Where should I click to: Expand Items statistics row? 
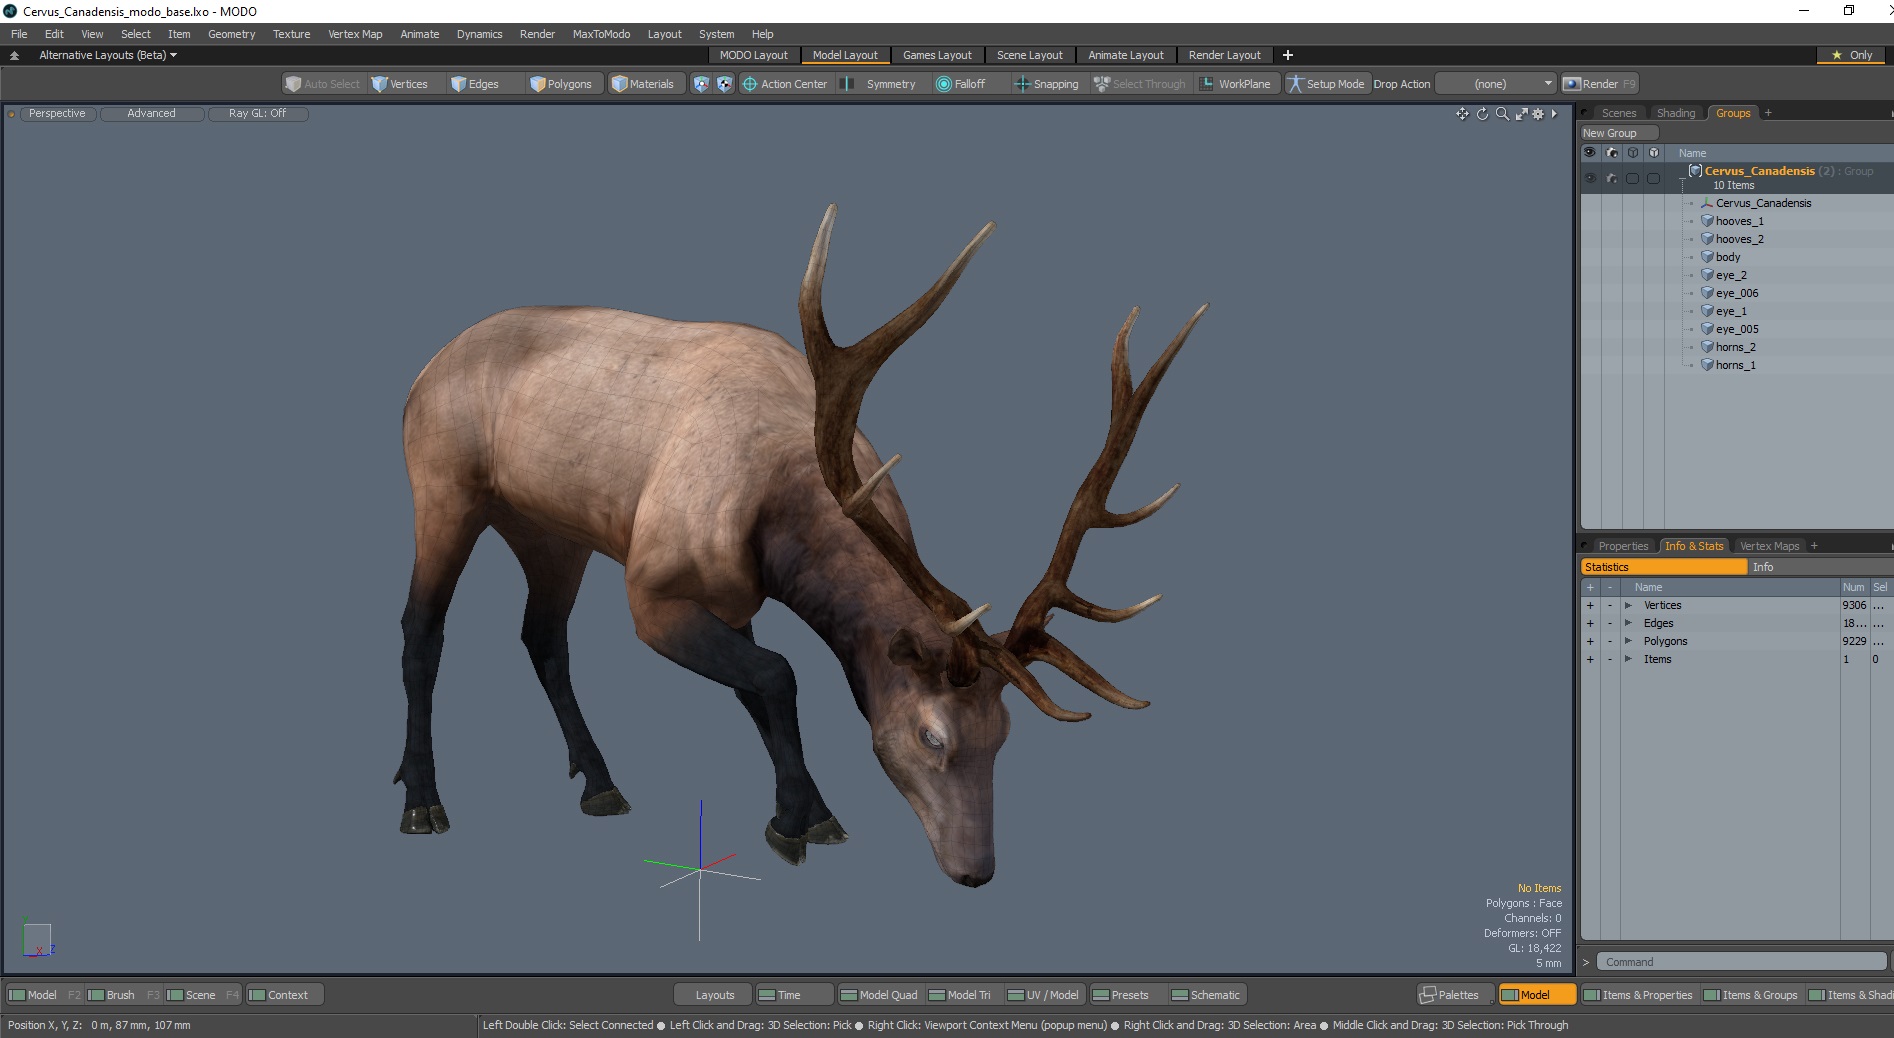coord(1628,659)
